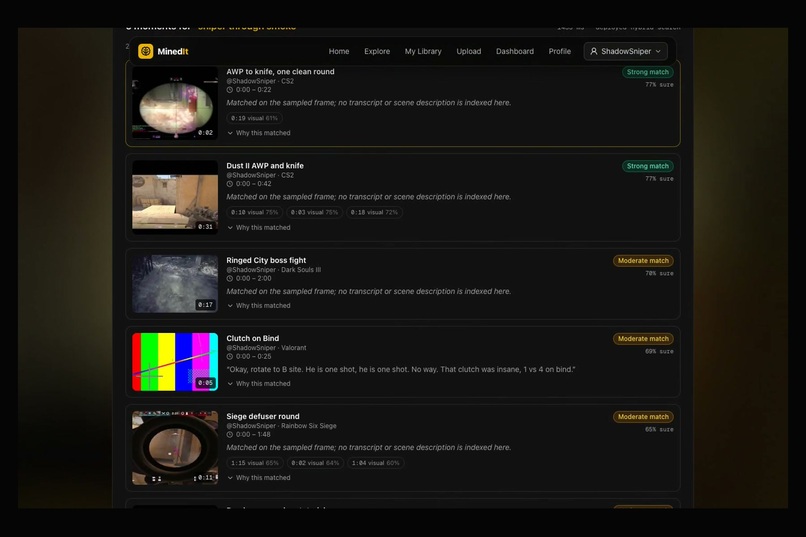Click '@ShadowSniper · Dark Souls III' text
Image resolution: width=806 pixels, height=537 pixels.
tap(273, 270)
